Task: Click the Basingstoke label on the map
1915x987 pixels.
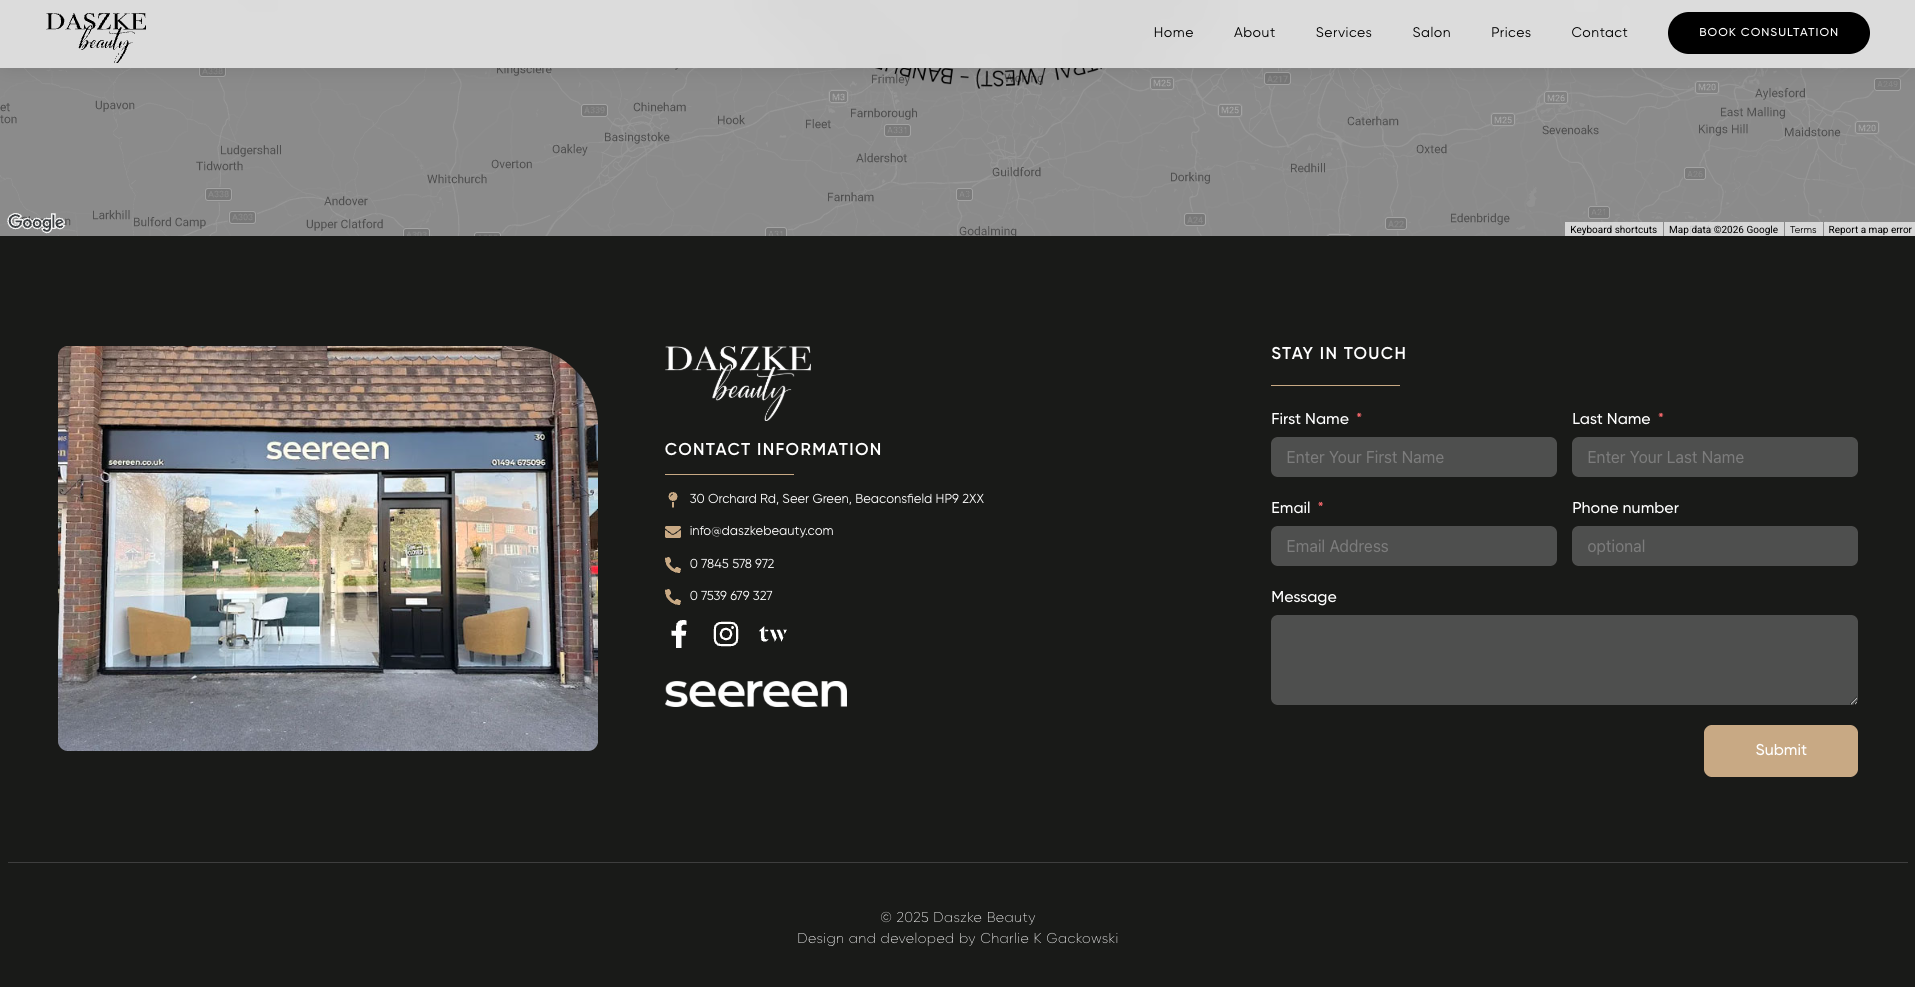Action: (636, 137)
